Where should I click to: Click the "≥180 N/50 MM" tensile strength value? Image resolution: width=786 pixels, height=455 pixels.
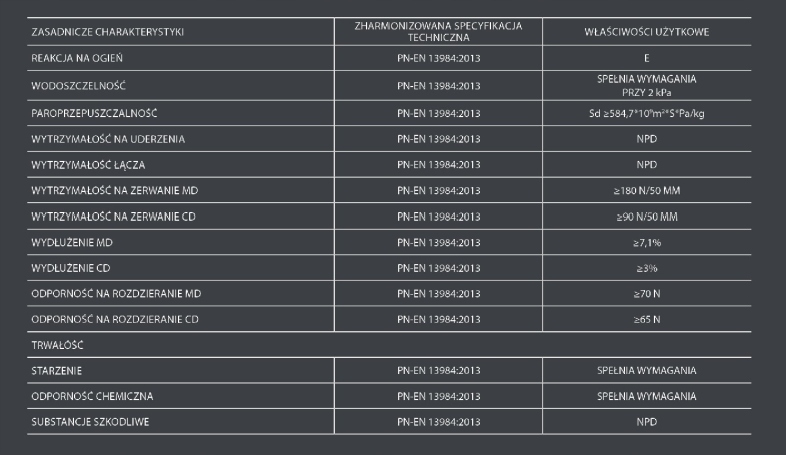pyautogui.click(x=647, y=190)
